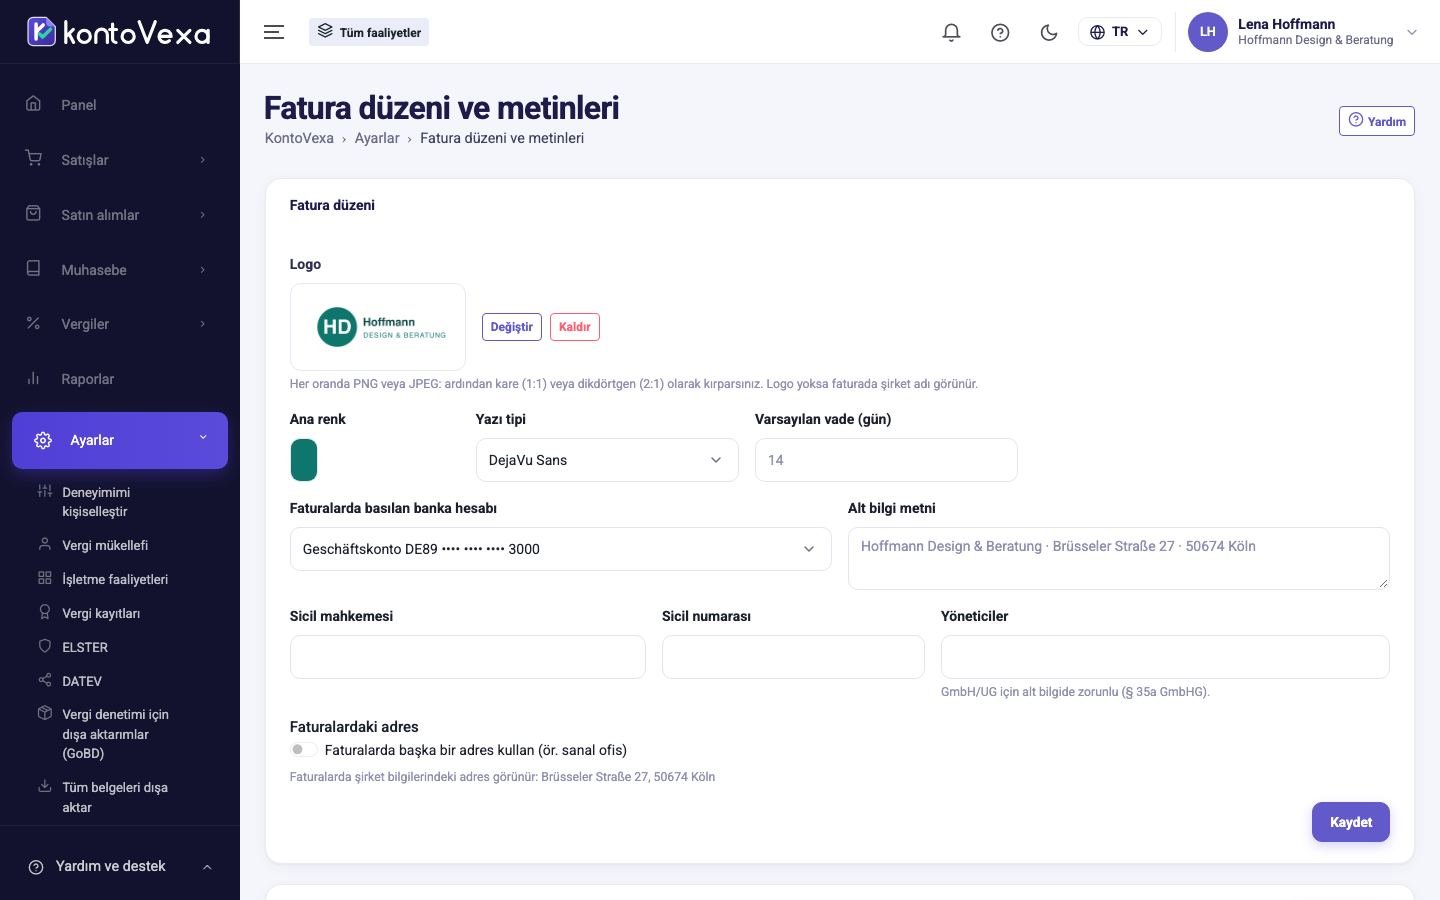The height and width of the screenshot is (900, 1440).
Task: Switch to dark mode moon icon
Action: point(1049,32)
